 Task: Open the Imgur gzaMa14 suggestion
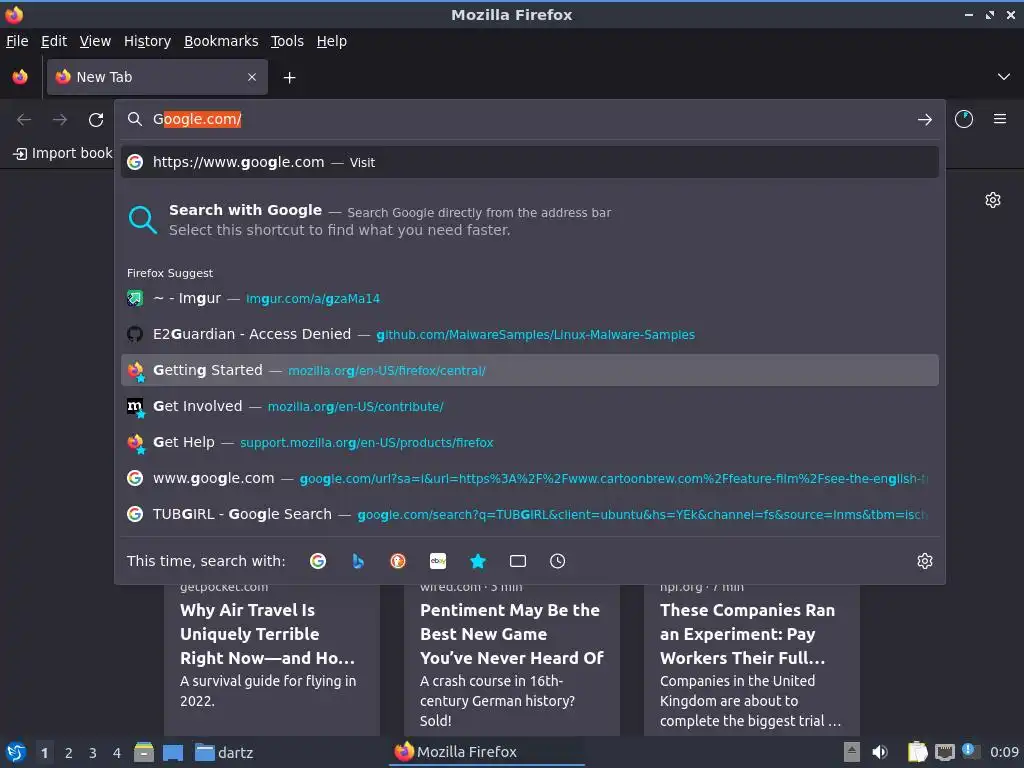click(530, 298)
